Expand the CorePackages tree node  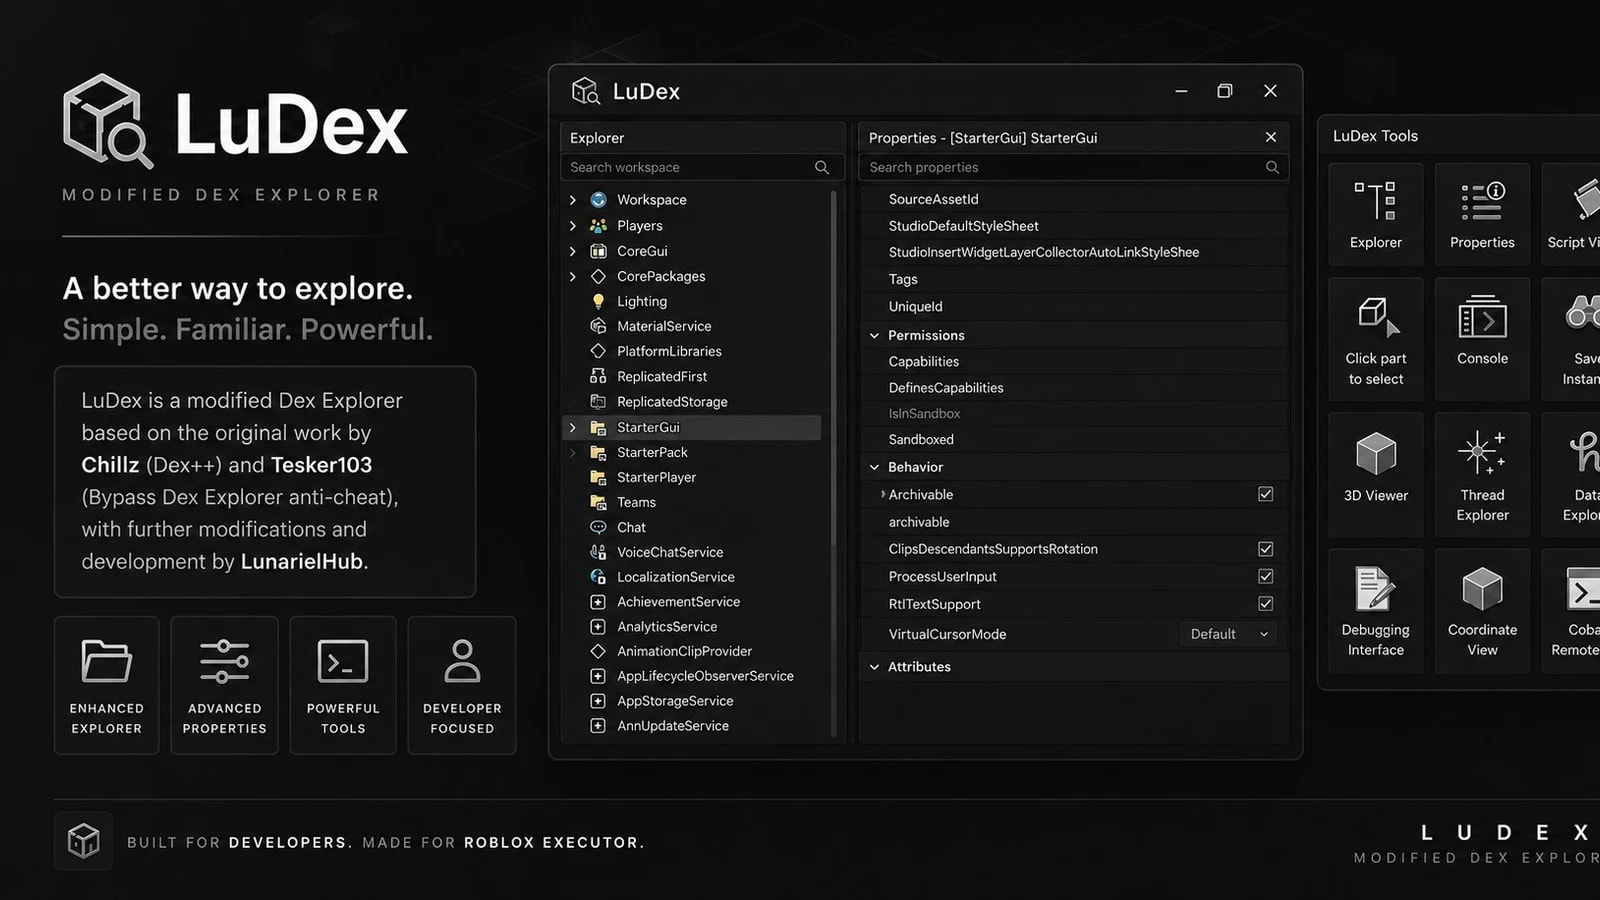point(573,276)
